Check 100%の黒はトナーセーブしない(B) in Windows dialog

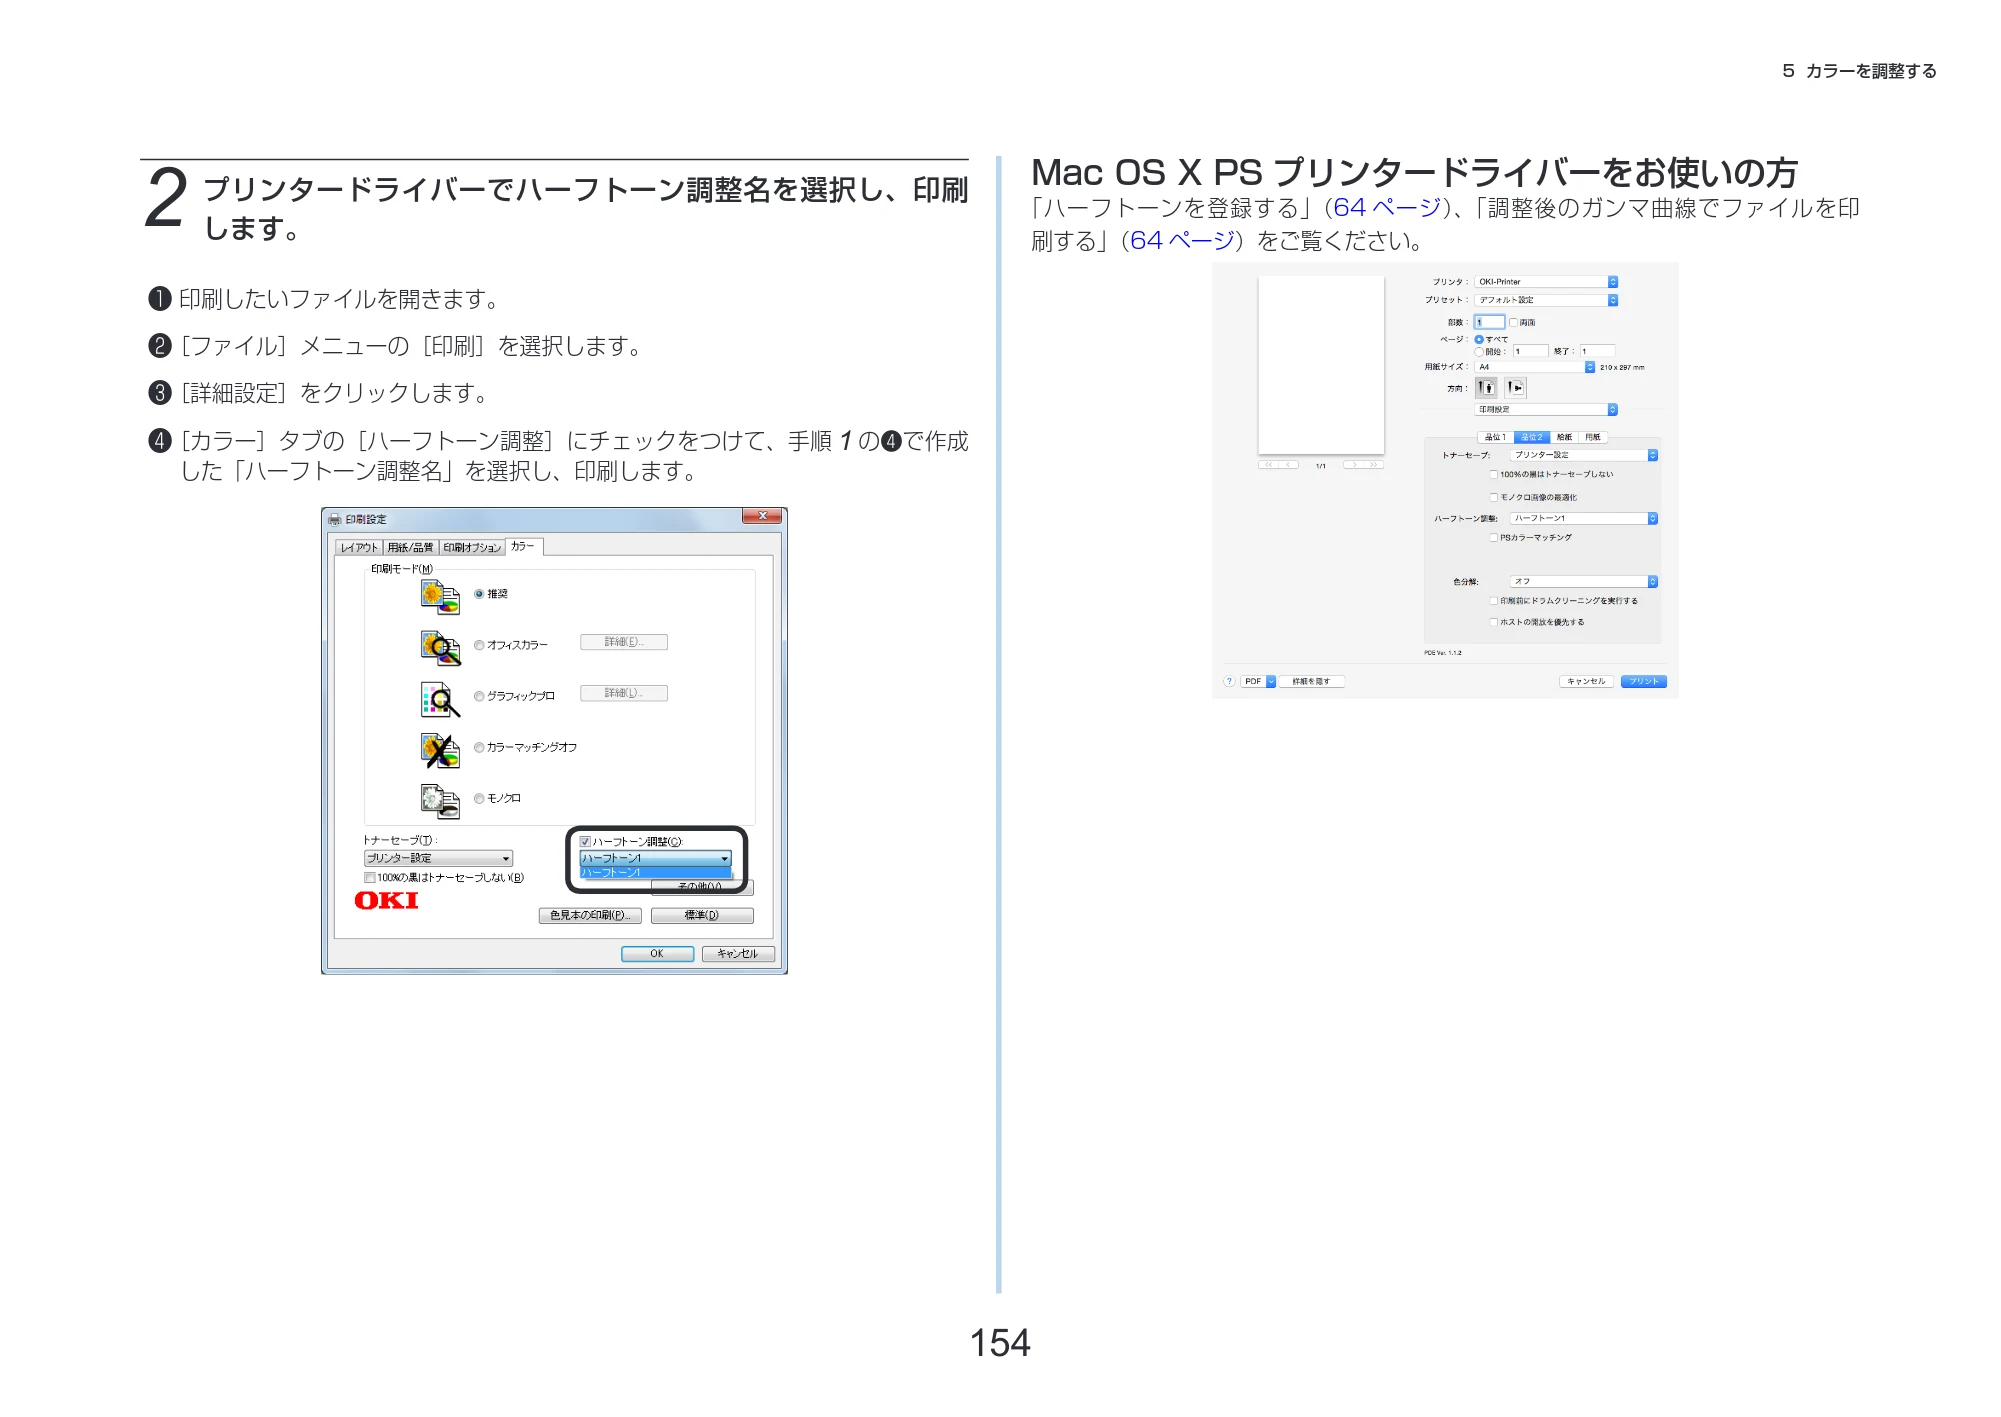370,878
